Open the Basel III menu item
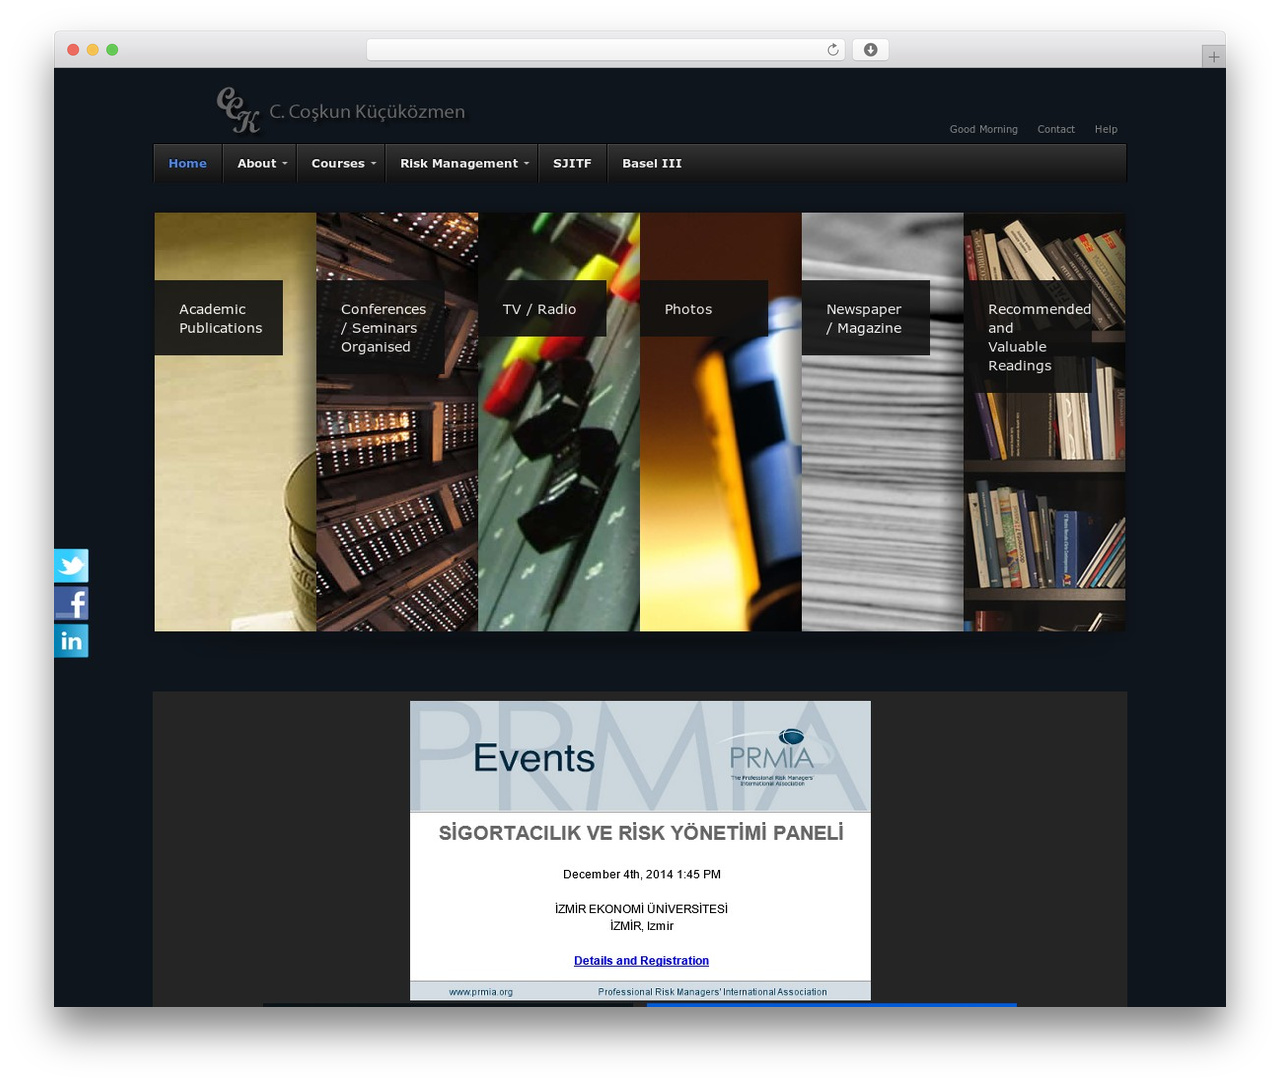Viewport: 1280px width, 1084px height. point(652,164)
